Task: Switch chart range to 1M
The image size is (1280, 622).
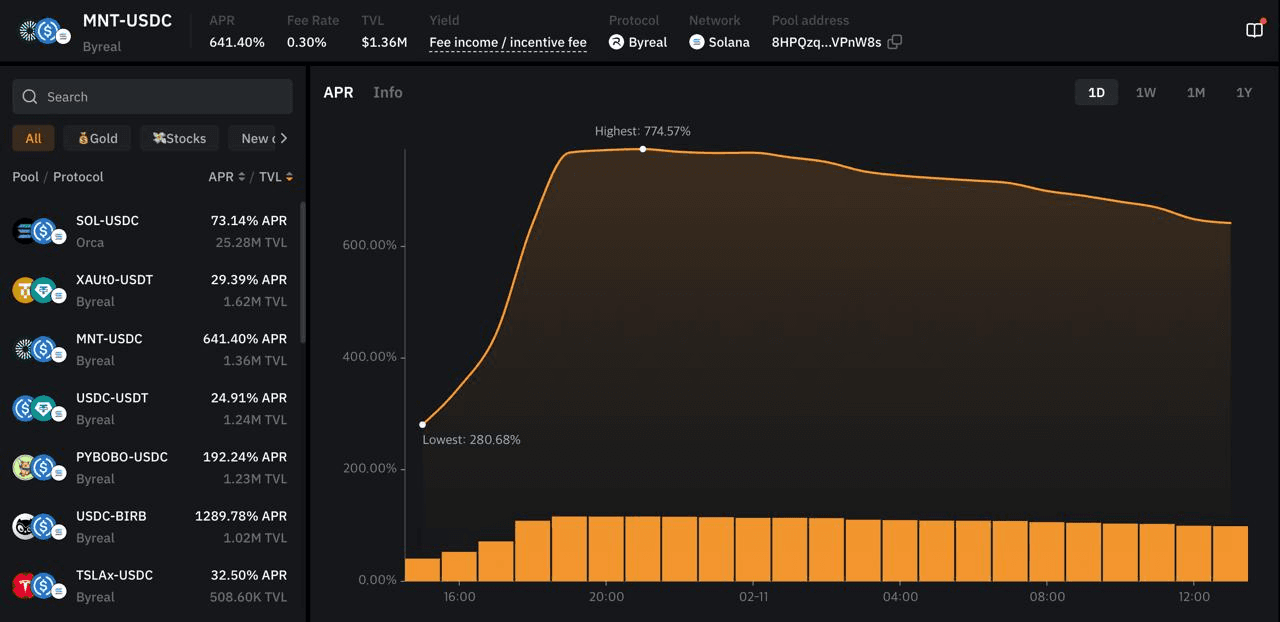Action: [1195, 92]
